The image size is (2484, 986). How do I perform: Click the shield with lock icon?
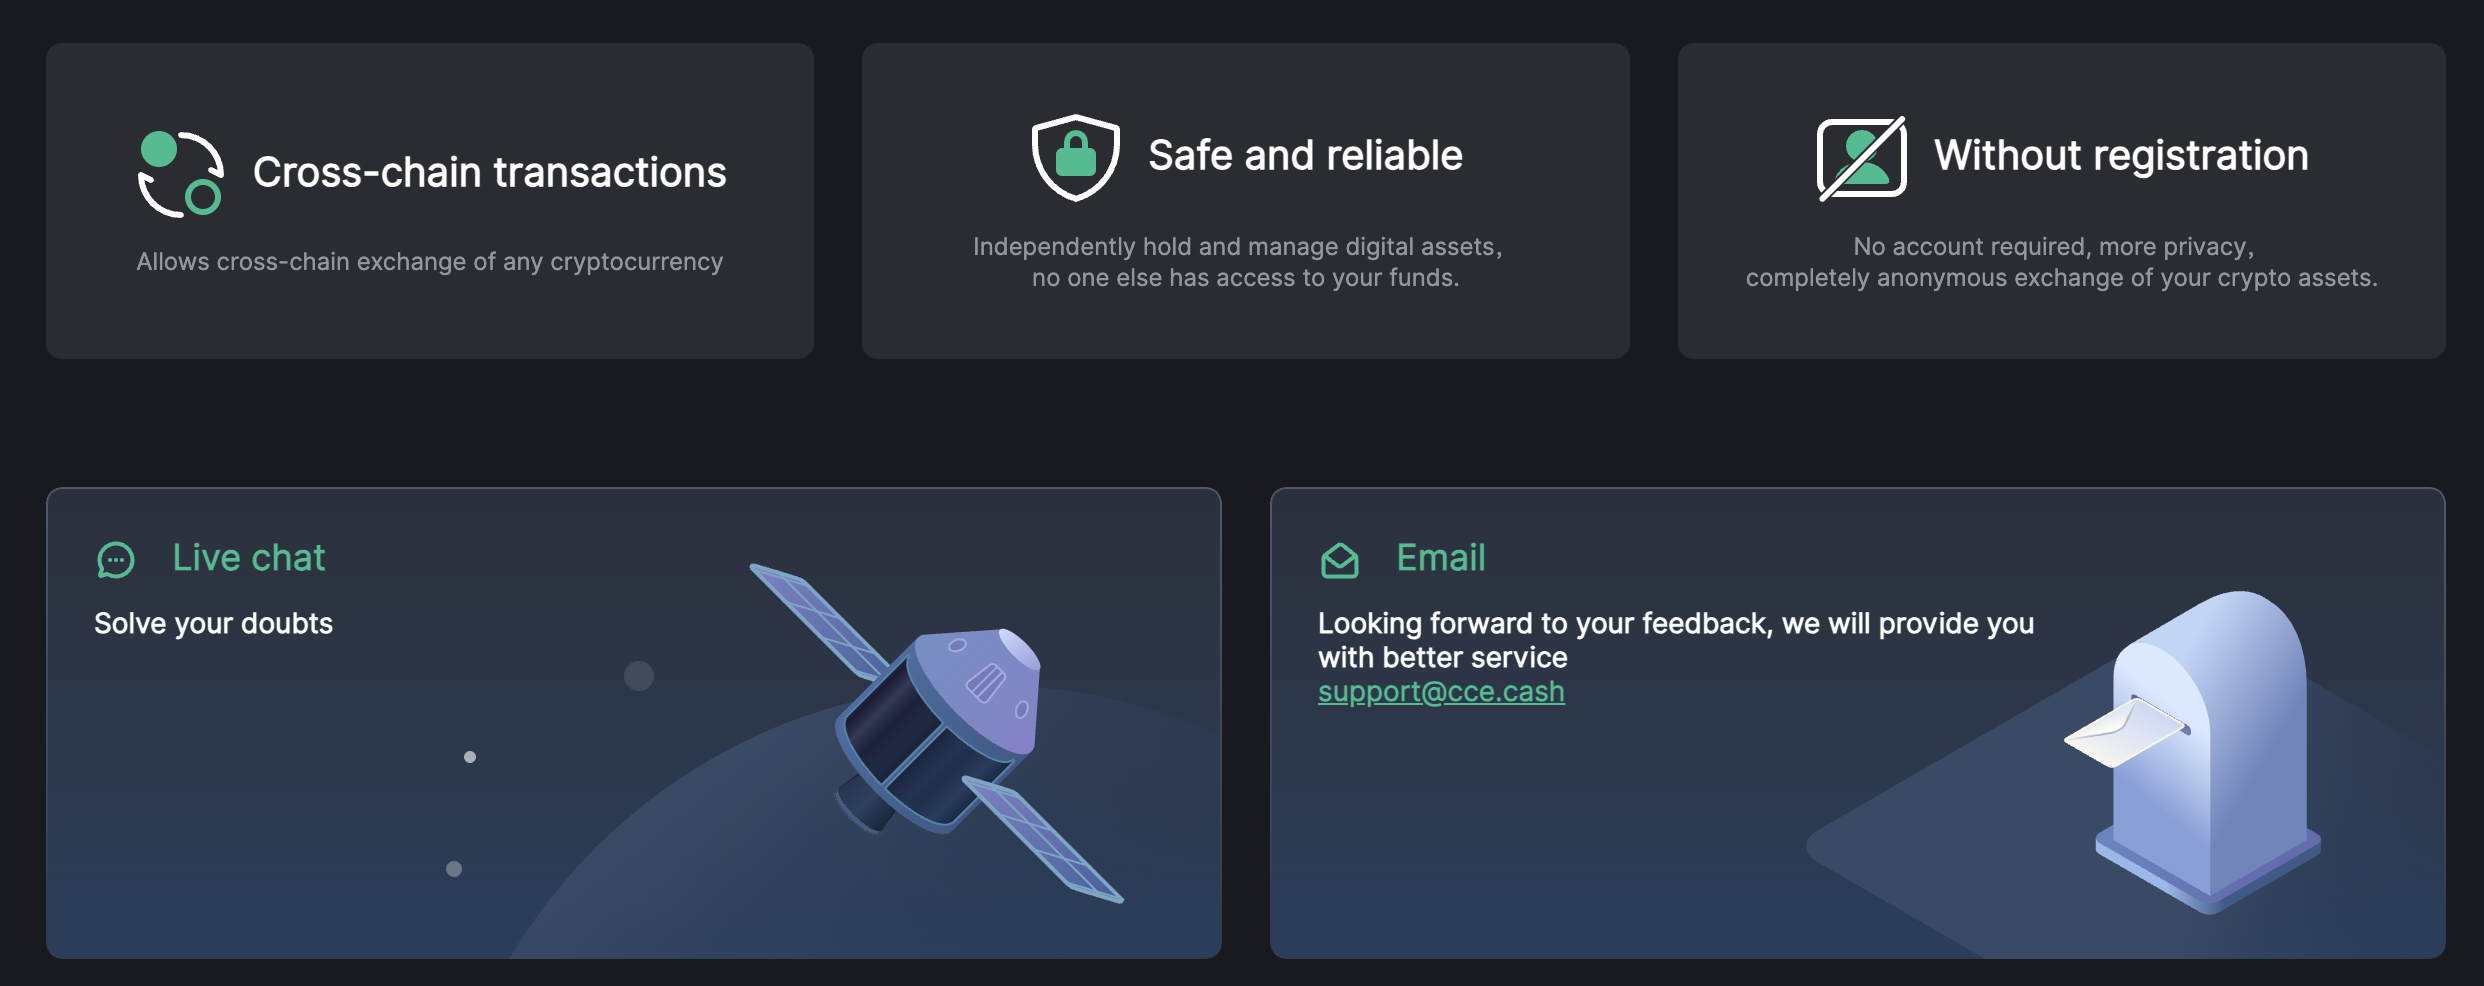1075,157
